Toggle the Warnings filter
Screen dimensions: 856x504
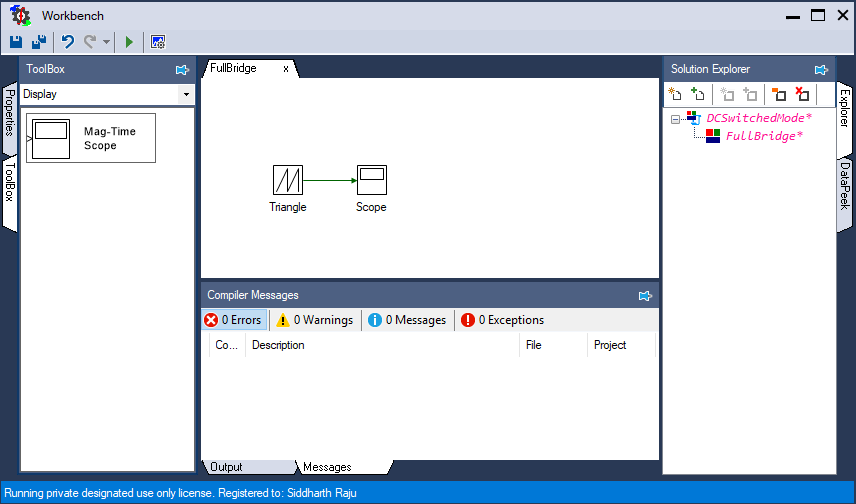click(x=314, y=320)
